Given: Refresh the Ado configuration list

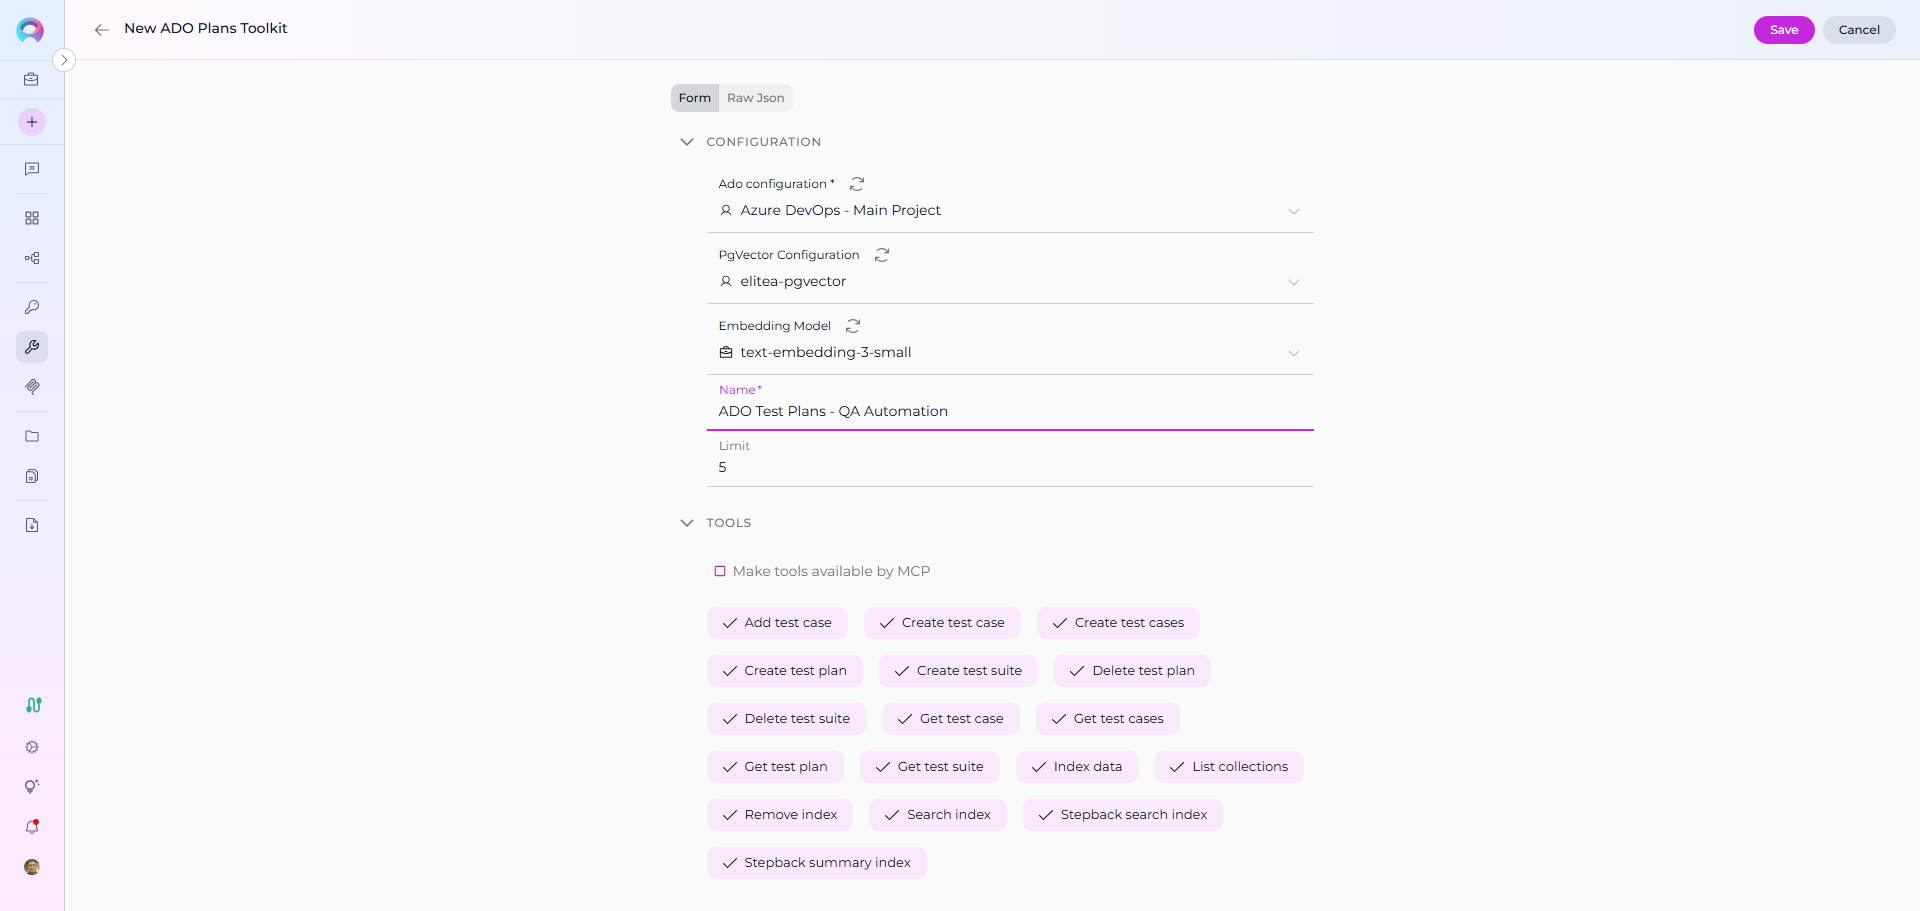Looking at the screenshot, I should tap(857, 184).
